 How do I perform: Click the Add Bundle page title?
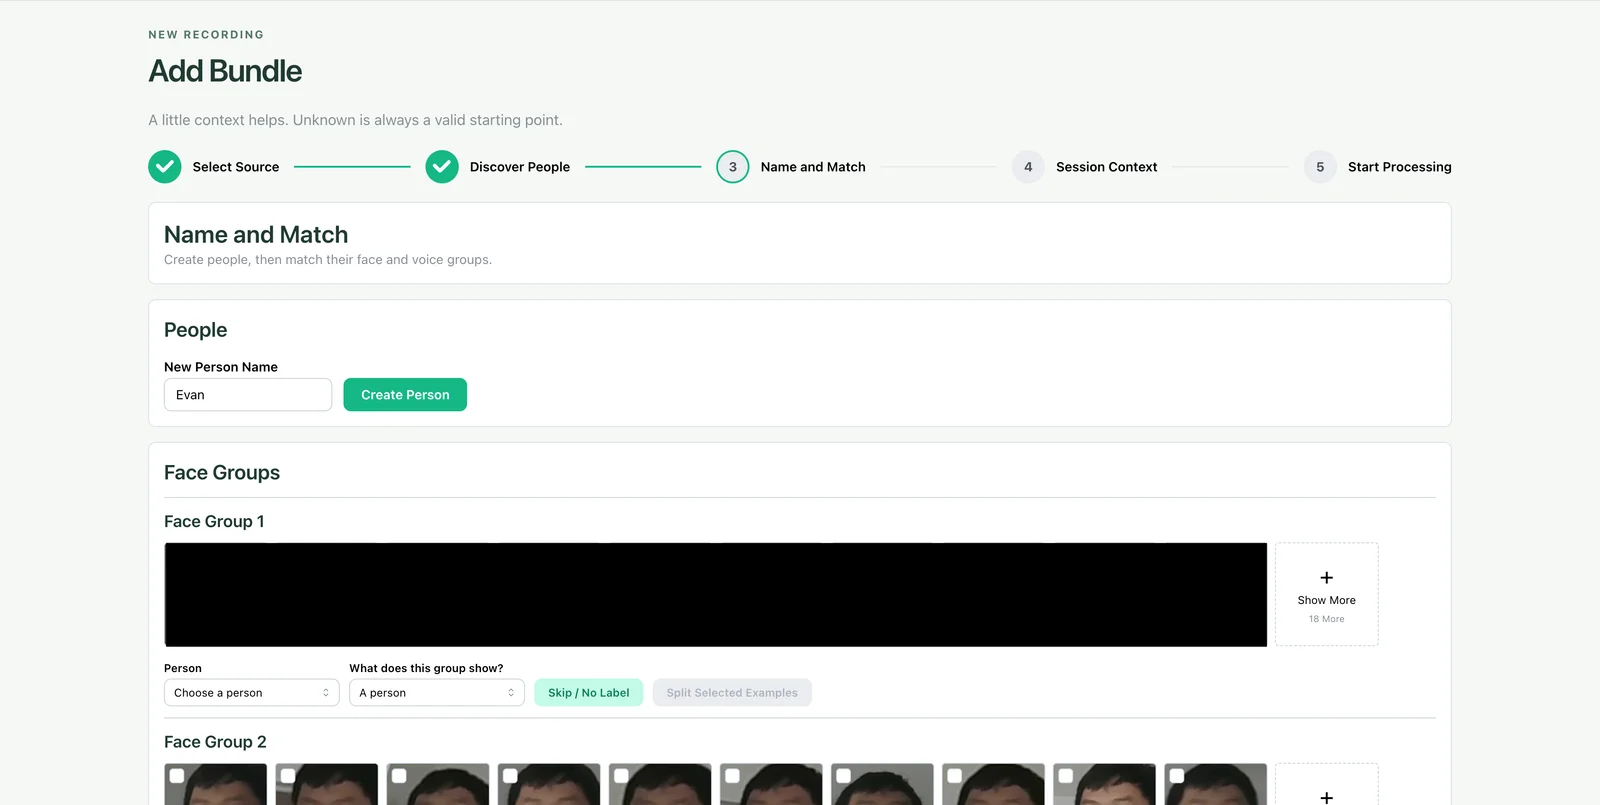[225, 71]
